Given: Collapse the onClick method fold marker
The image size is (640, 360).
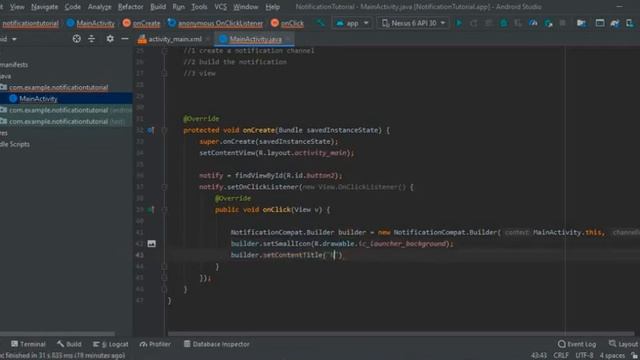Looking at the screenshot, I should 164,210.
